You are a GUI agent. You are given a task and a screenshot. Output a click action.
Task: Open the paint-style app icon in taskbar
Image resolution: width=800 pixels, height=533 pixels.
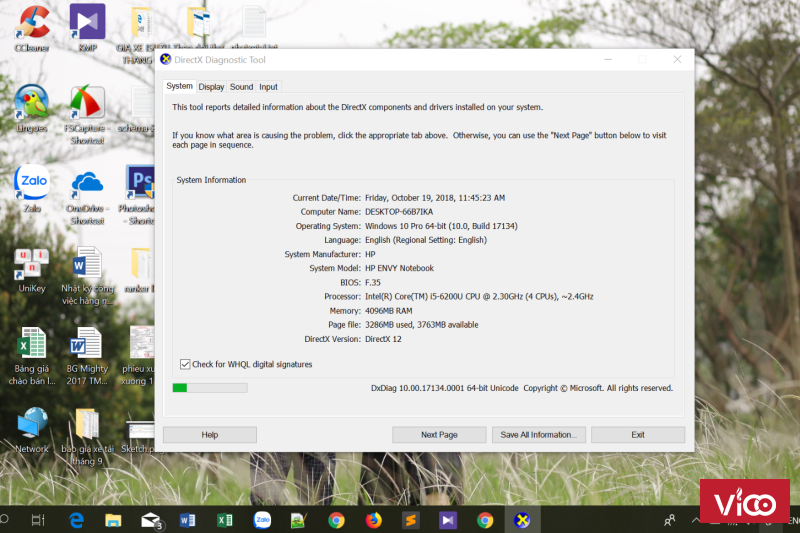298,520
